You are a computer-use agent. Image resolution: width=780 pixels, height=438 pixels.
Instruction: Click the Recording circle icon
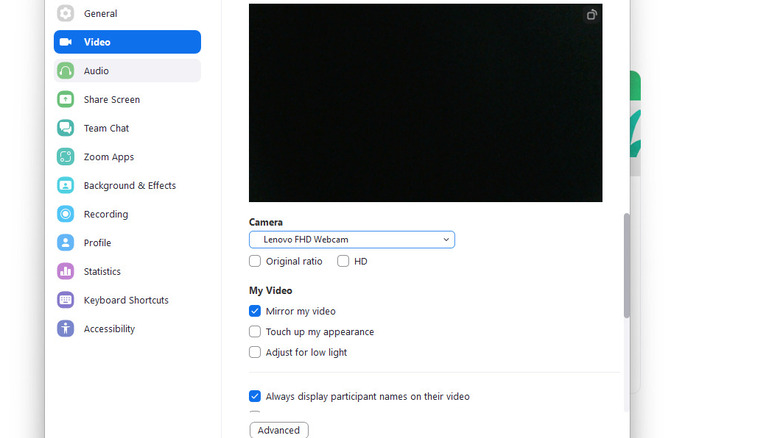coord(65,214)
